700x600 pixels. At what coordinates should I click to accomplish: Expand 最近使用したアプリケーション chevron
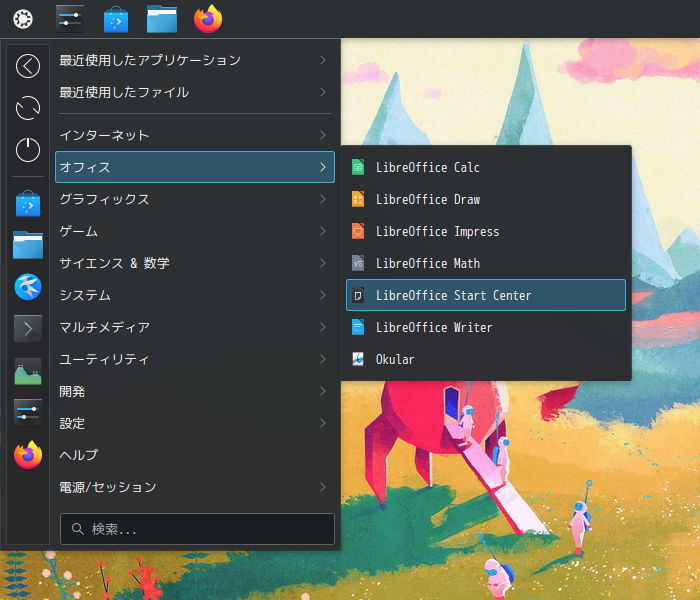coord(323,60)
